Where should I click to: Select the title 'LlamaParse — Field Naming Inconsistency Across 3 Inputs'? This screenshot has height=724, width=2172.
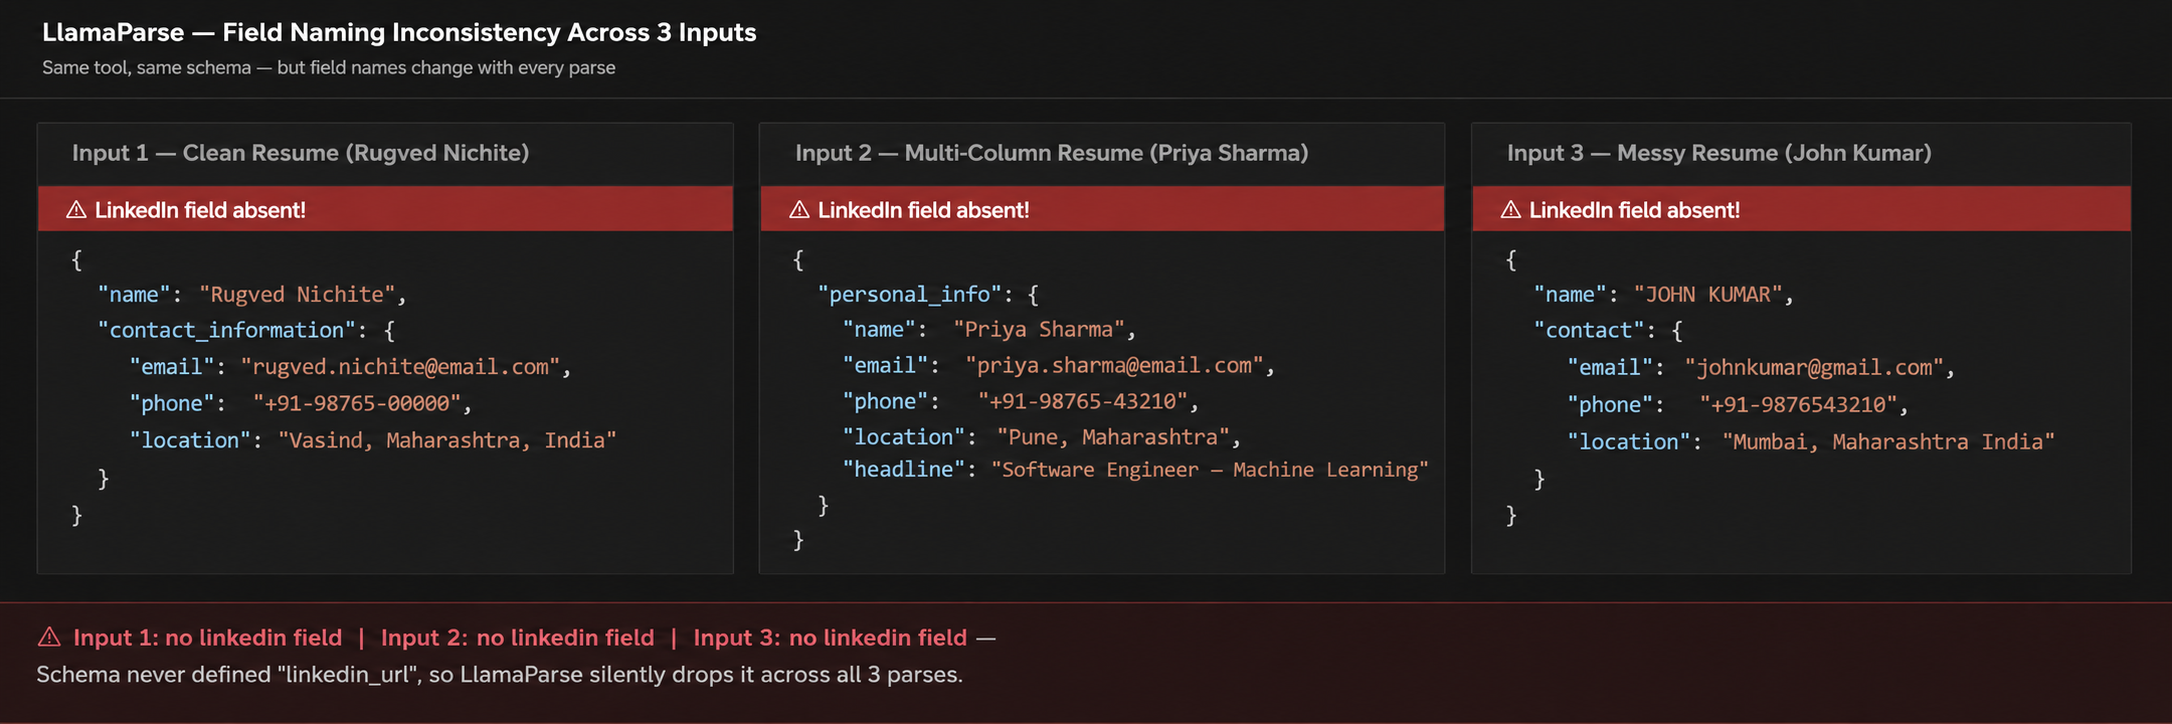click(x=399, y=33)
